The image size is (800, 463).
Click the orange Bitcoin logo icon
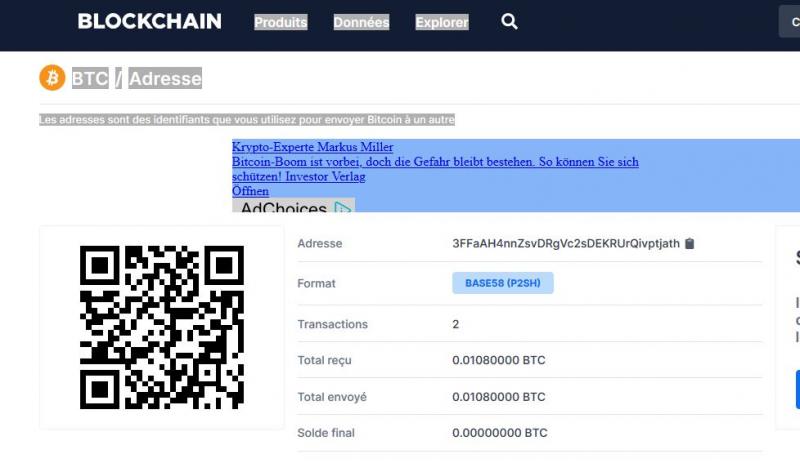[53, 78]
